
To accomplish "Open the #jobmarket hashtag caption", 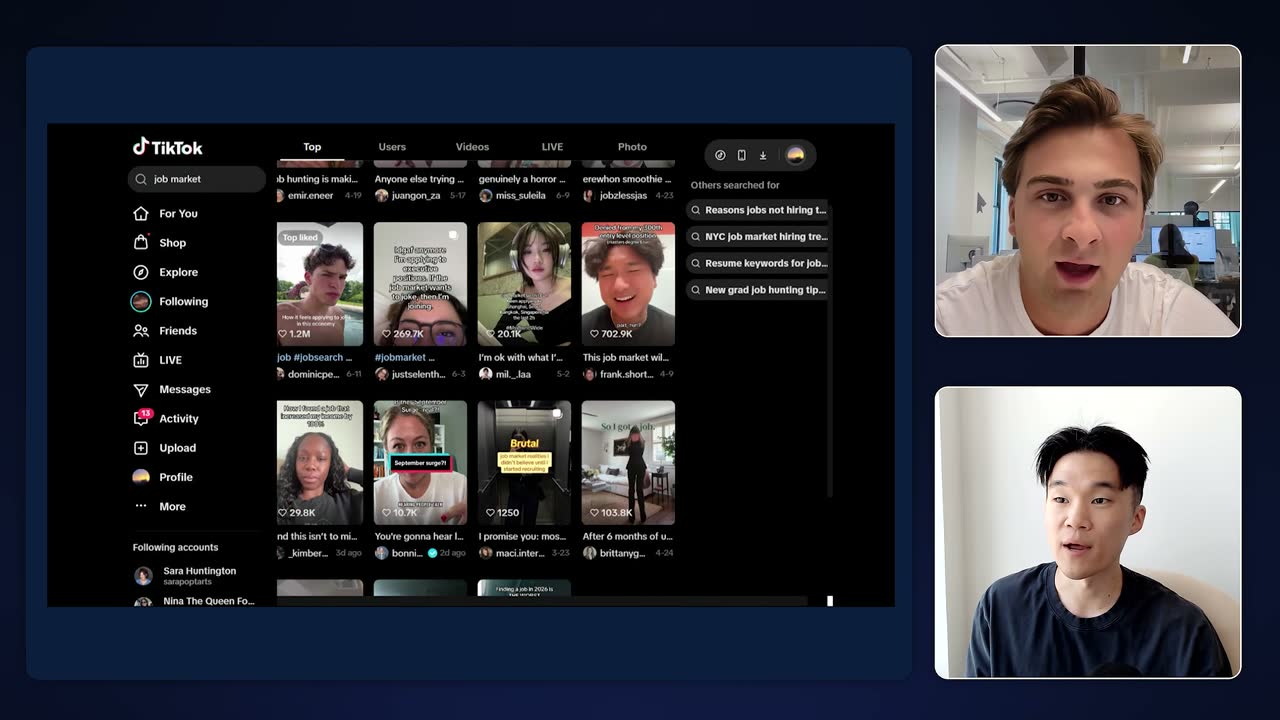I will tap(404, 357).
